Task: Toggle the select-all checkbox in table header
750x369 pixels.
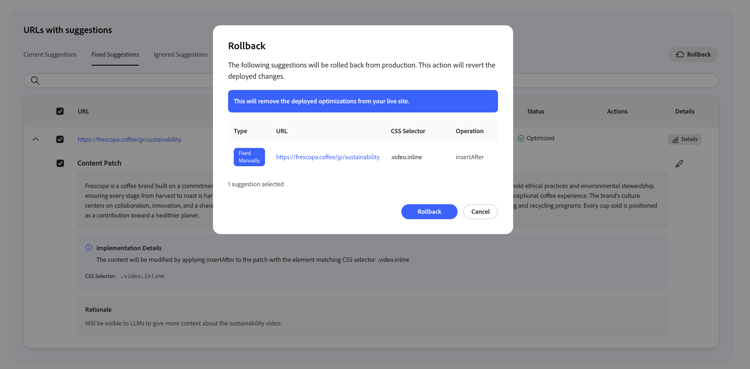Action: coord(60,111)
